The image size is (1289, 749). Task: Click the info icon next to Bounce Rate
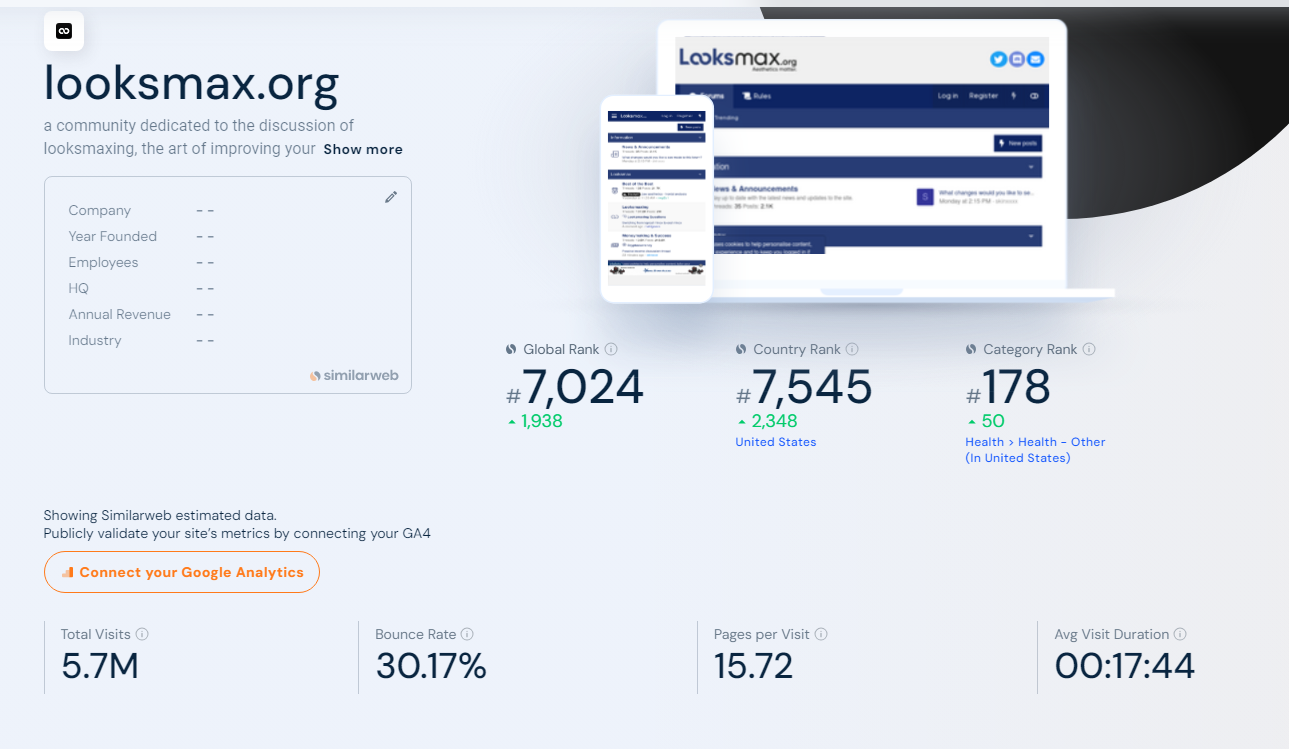click(467, 634)
